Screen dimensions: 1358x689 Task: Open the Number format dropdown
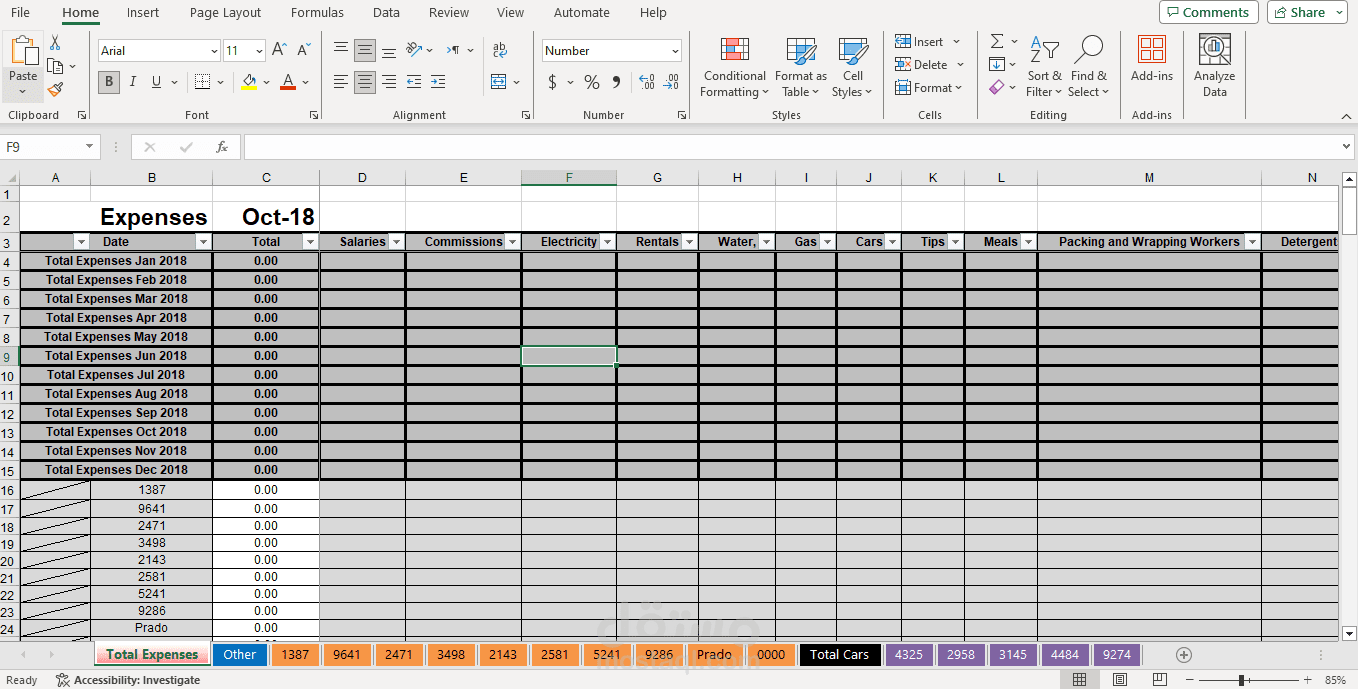pyautogui.click(x=675, y=51)
